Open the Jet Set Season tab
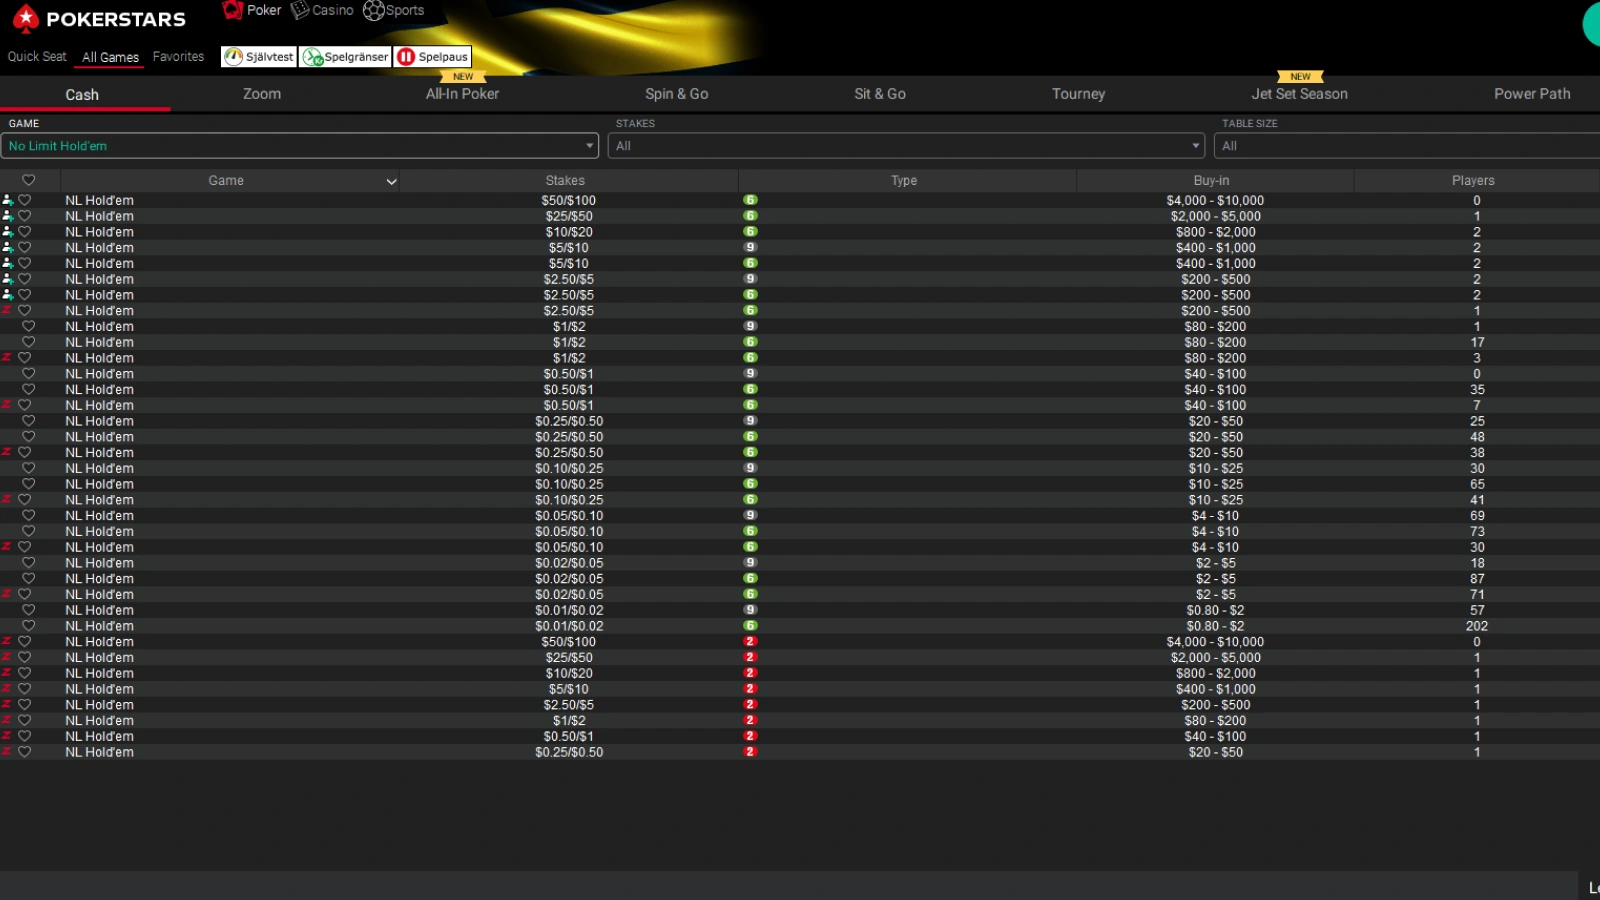Image resolution: width=1600 pixels, height=900 pixels. coord(1300,94)
